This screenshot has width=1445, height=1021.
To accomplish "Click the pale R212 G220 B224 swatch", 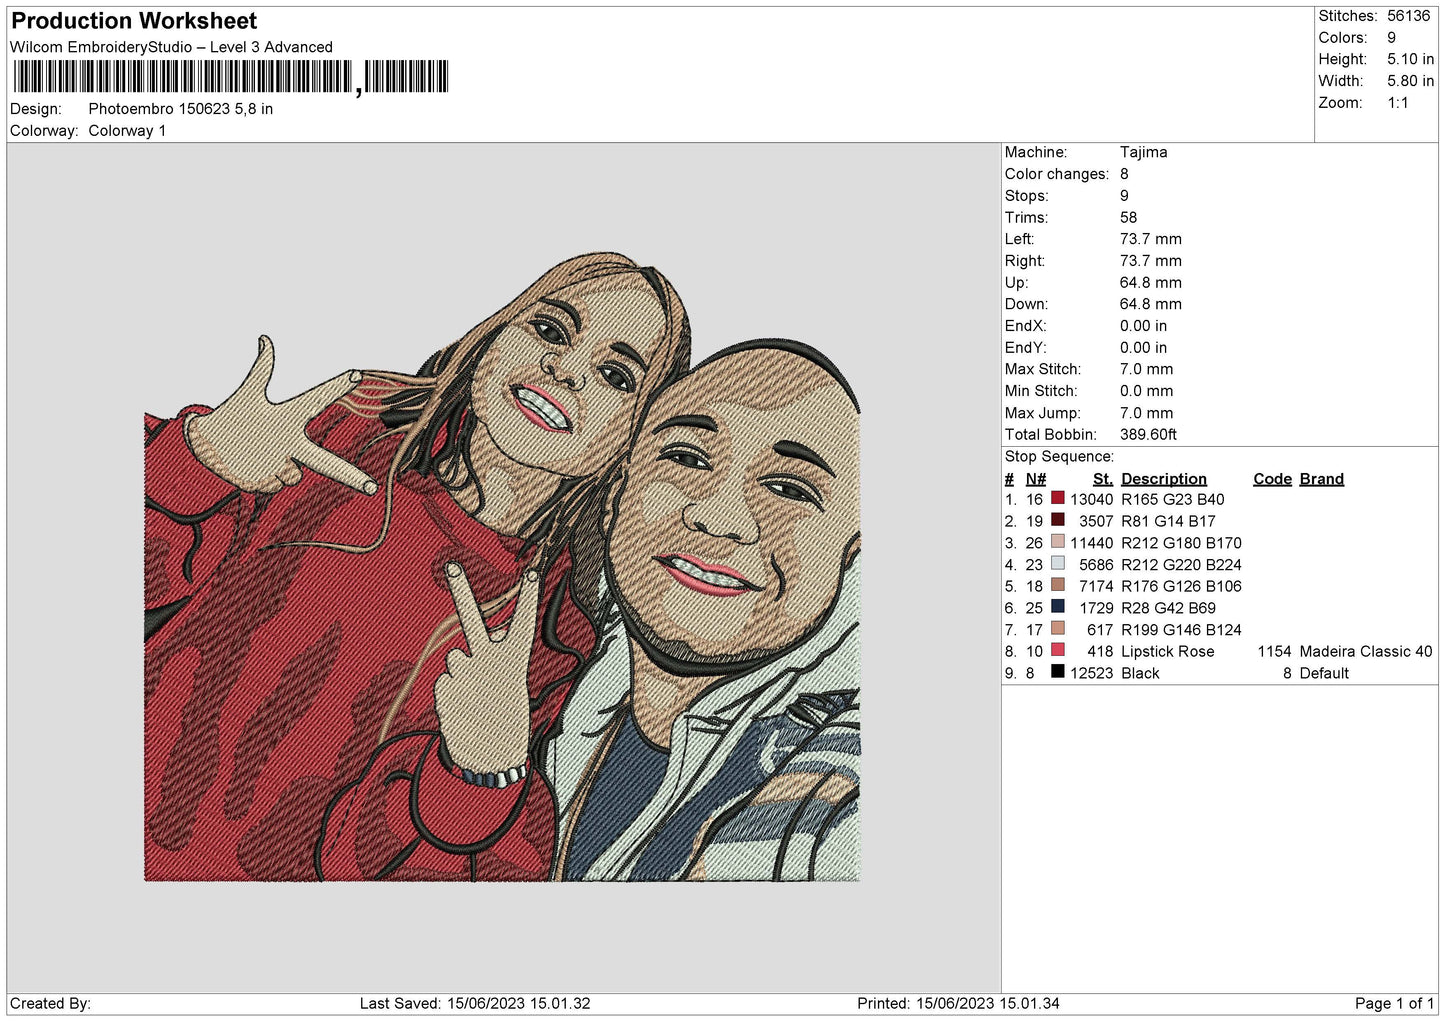I will pos(1057,563).
